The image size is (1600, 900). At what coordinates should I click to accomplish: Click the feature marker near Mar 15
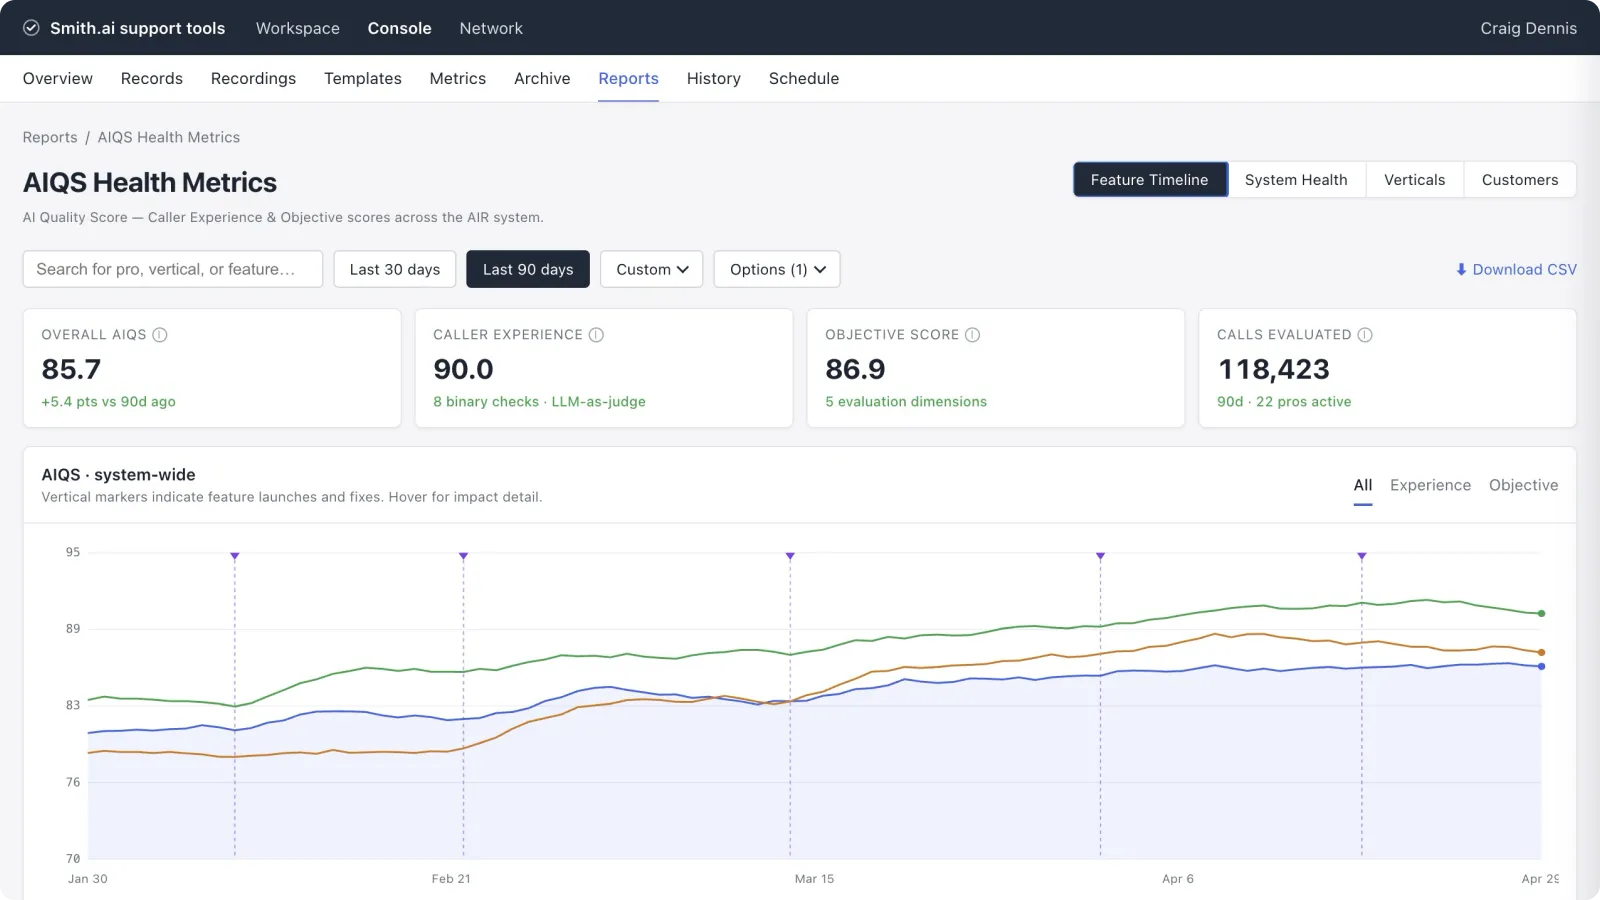click(790, 556)
